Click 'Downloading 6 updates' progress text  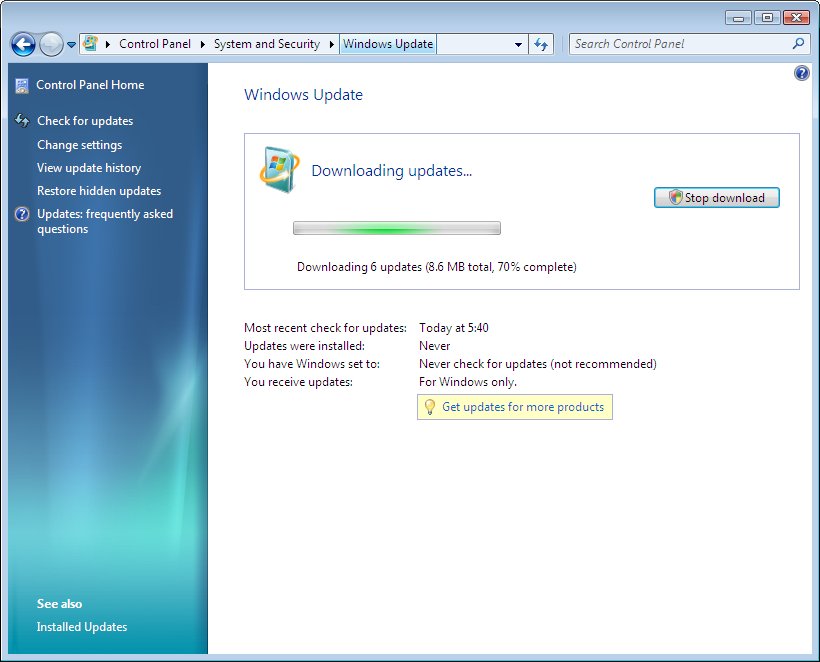pos(437,267)
